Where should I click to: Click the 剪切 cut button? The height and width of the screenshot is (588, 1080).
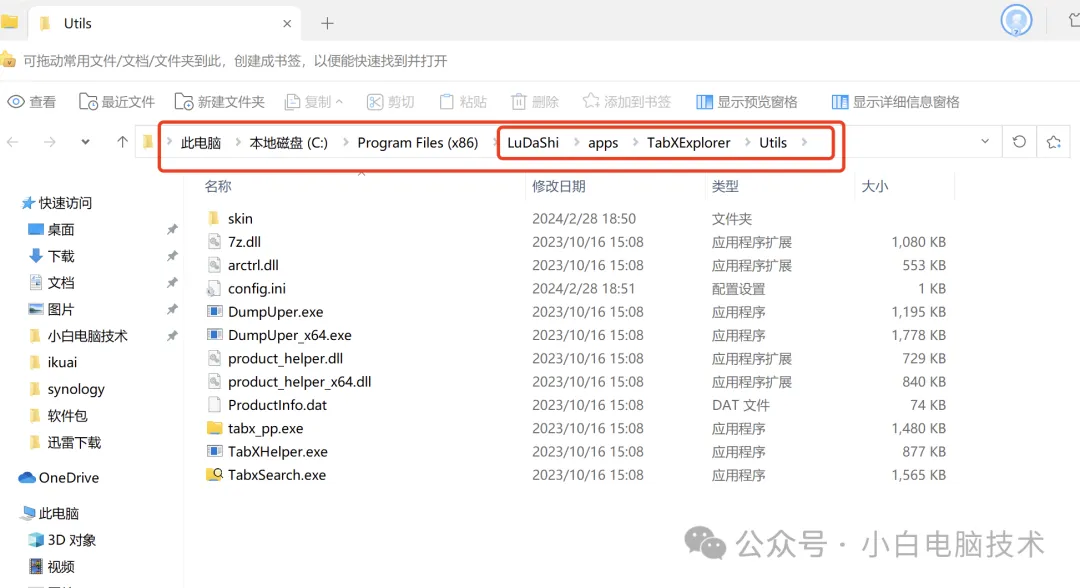click(391, 102)
